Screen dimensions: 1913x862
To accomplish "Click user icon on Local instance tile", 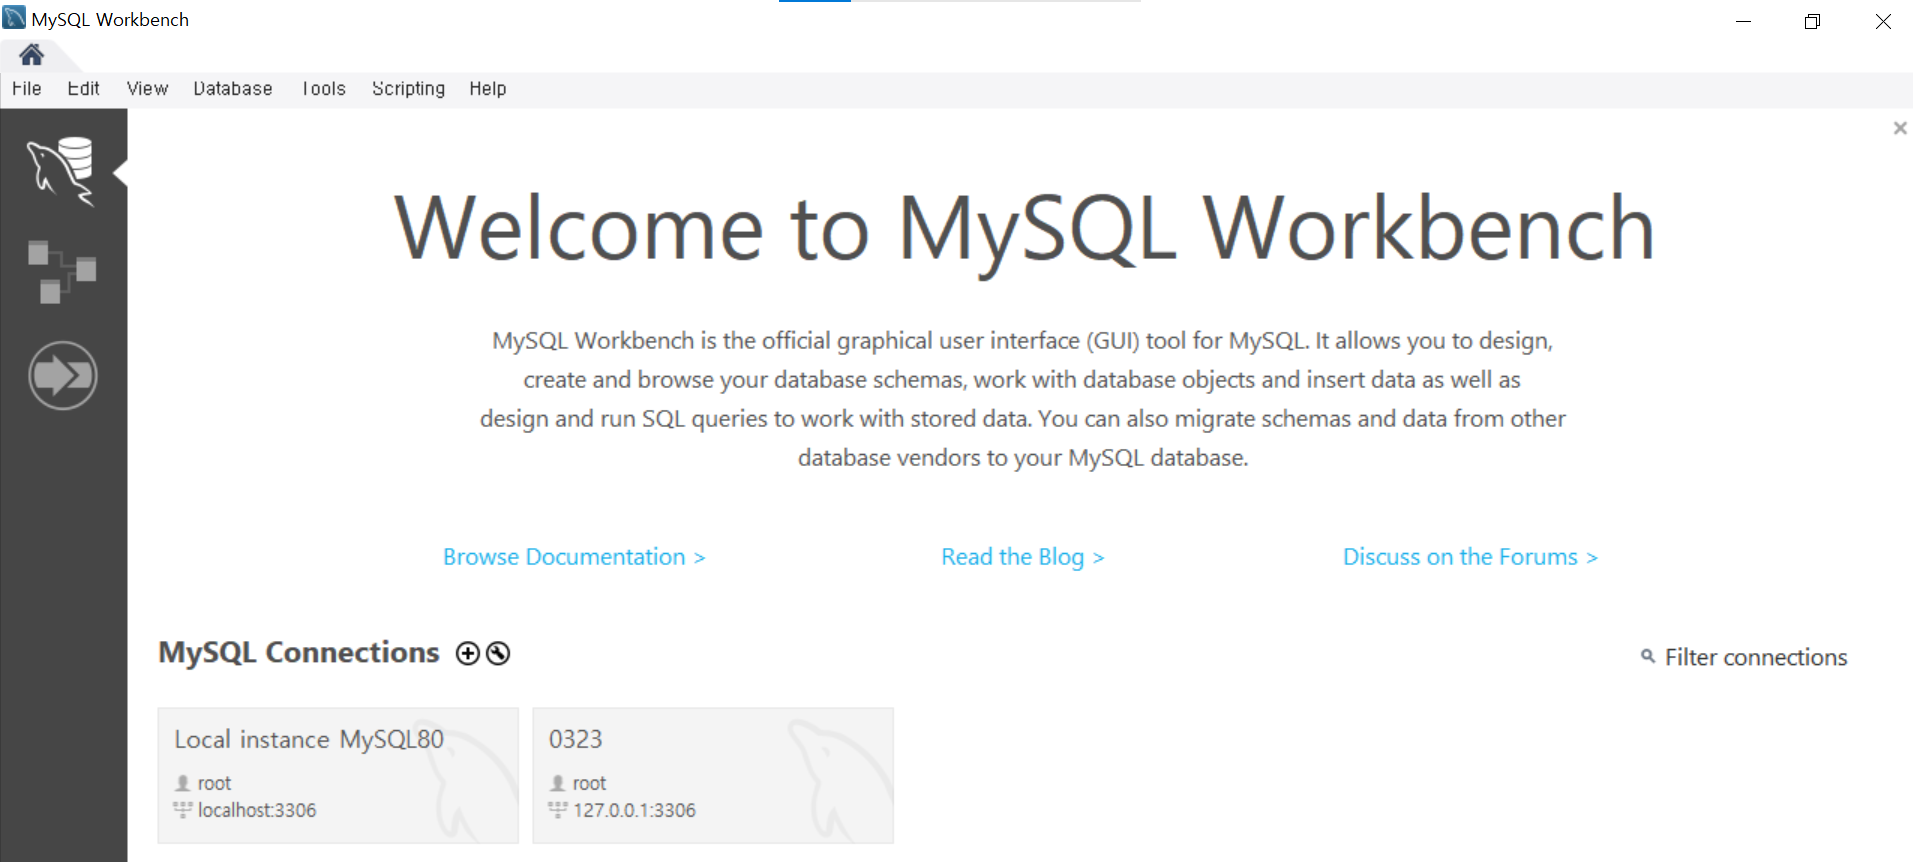I will [x=182, y=783].
